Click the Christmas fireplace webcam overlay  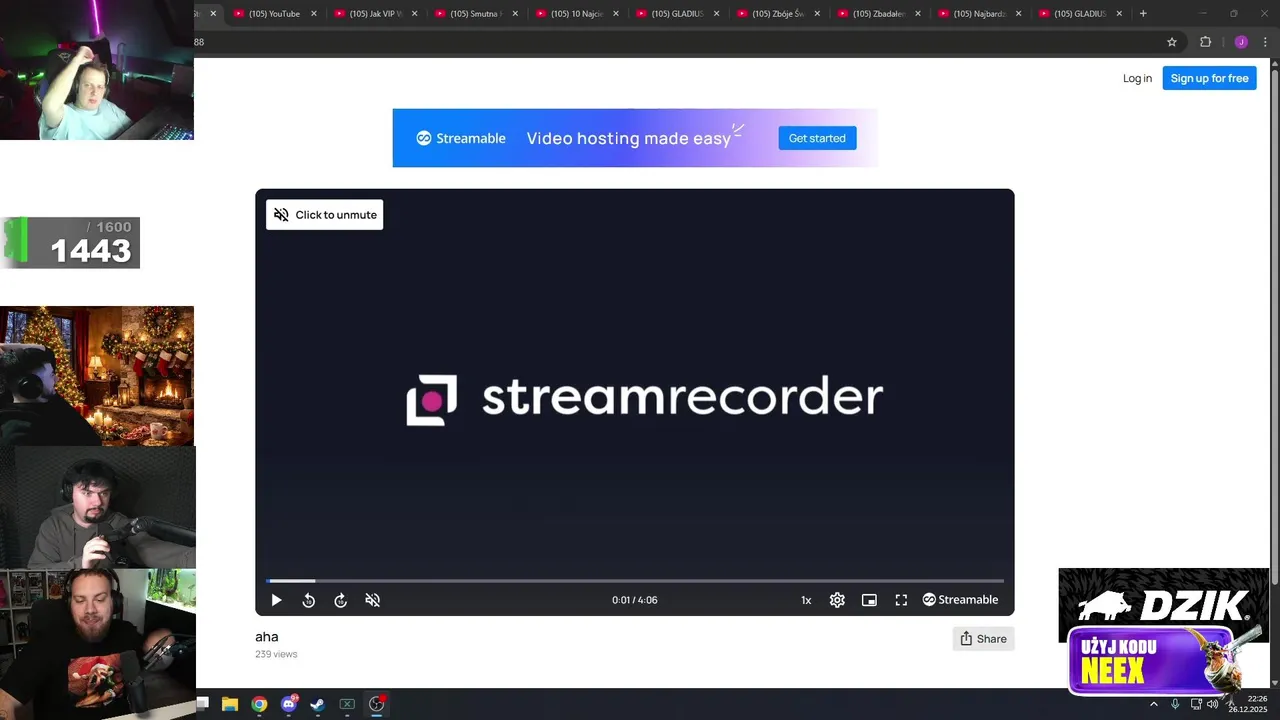(x=97, y=376)
